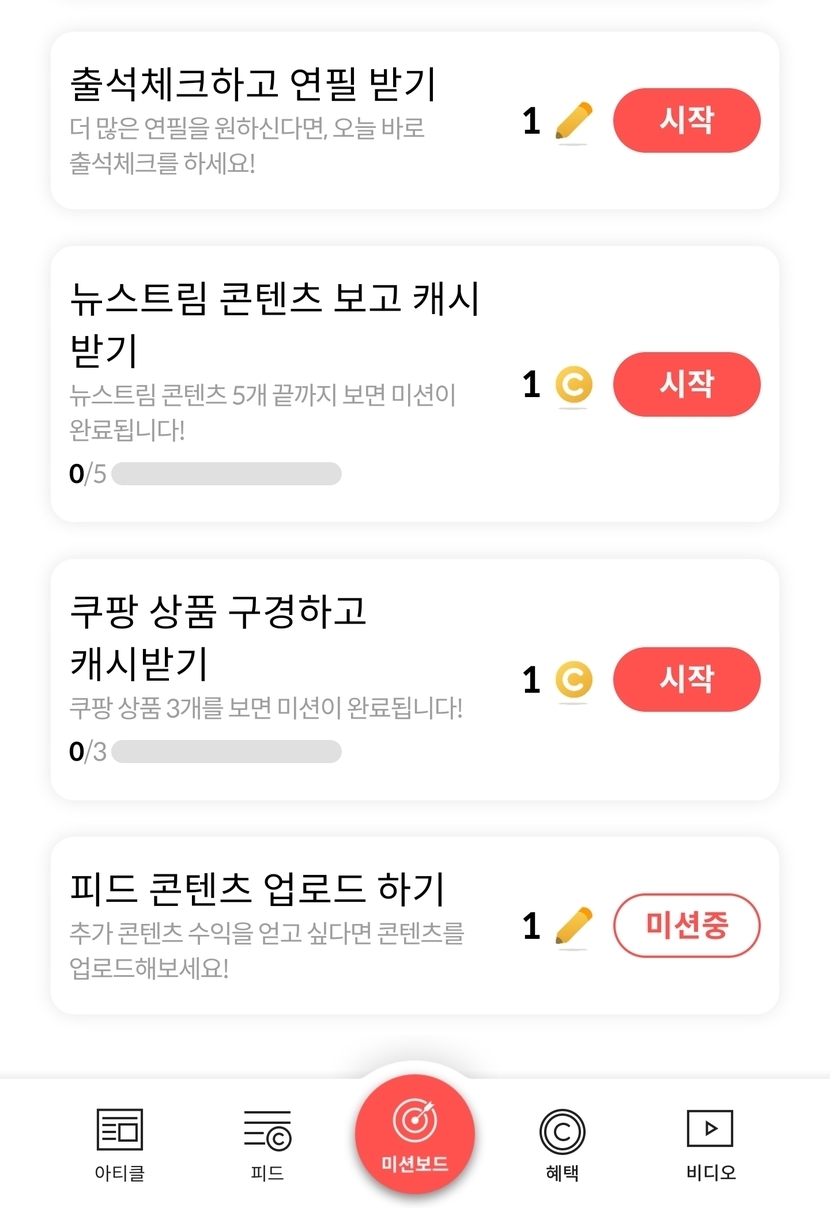Screen dimensions: 830x1208
Task: Tap gold coin icon for 뉴스트림 mission
Action: (x=573, y=385)
